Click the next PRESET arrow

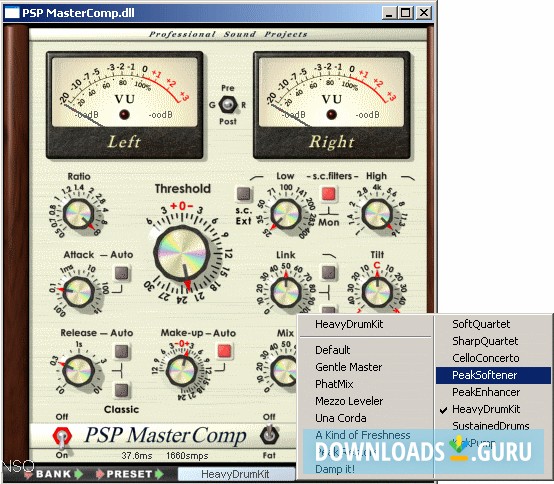(160, 474)
